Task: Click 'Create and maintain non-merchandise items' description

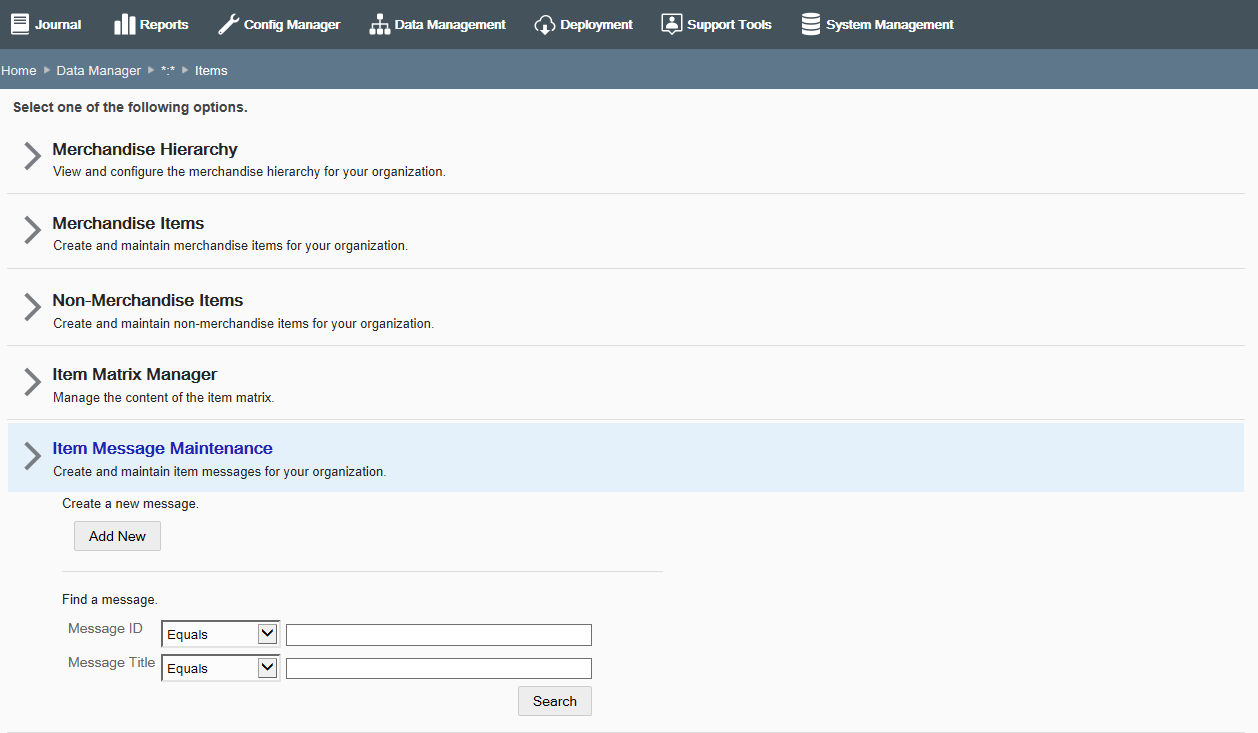Action: [x=243, y=324]
